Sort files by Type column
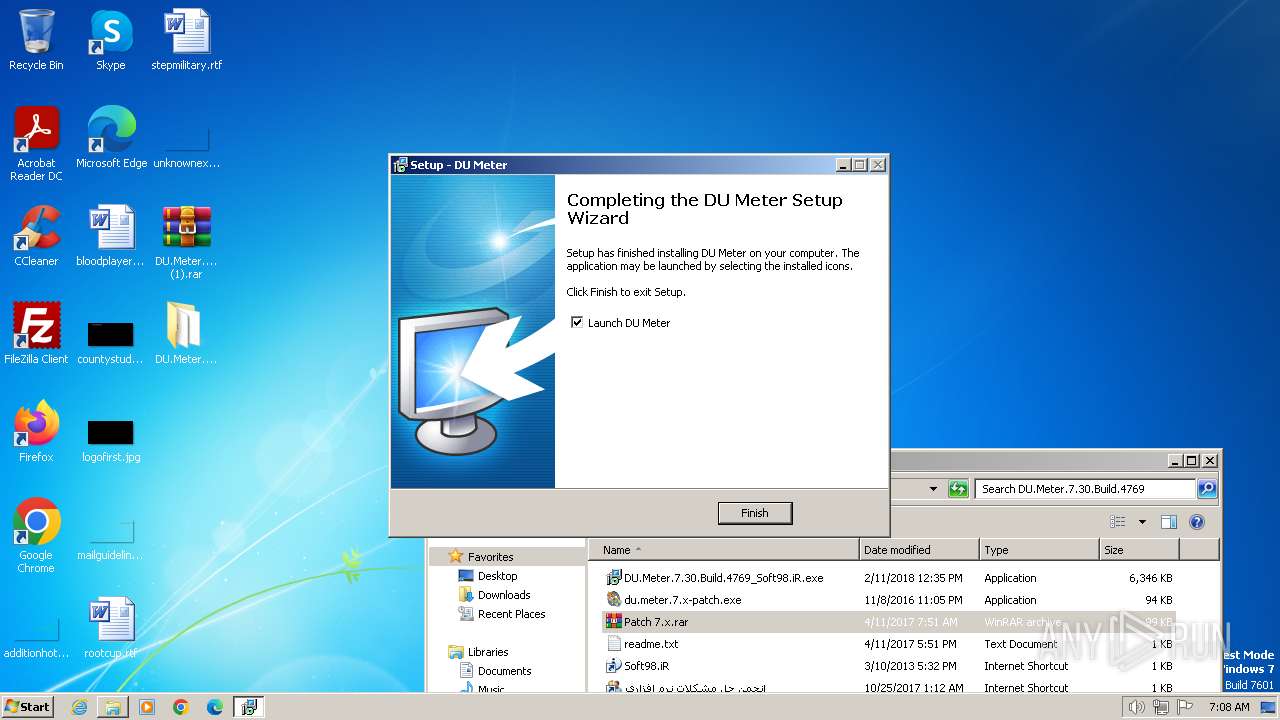The width and height of the screenshot is (1280, 720). (x=1039, y=550)
